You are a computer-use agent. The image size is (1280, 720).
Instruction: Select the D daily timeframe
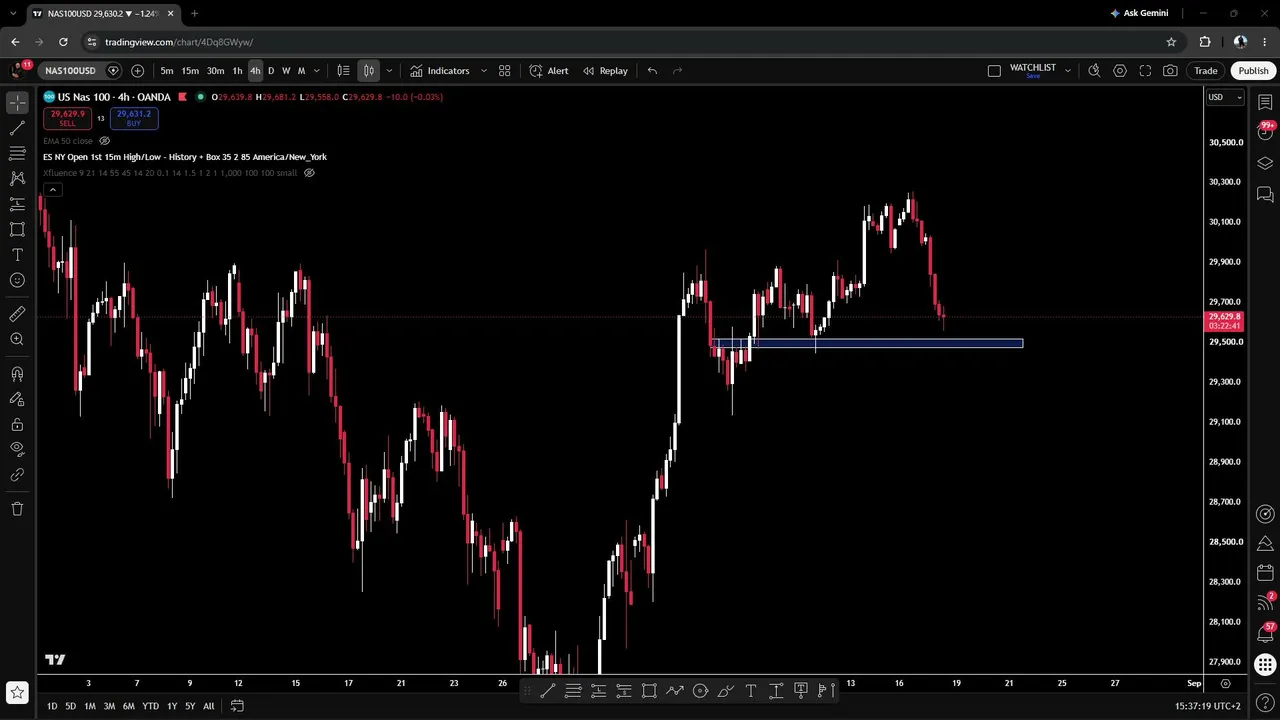270,71
